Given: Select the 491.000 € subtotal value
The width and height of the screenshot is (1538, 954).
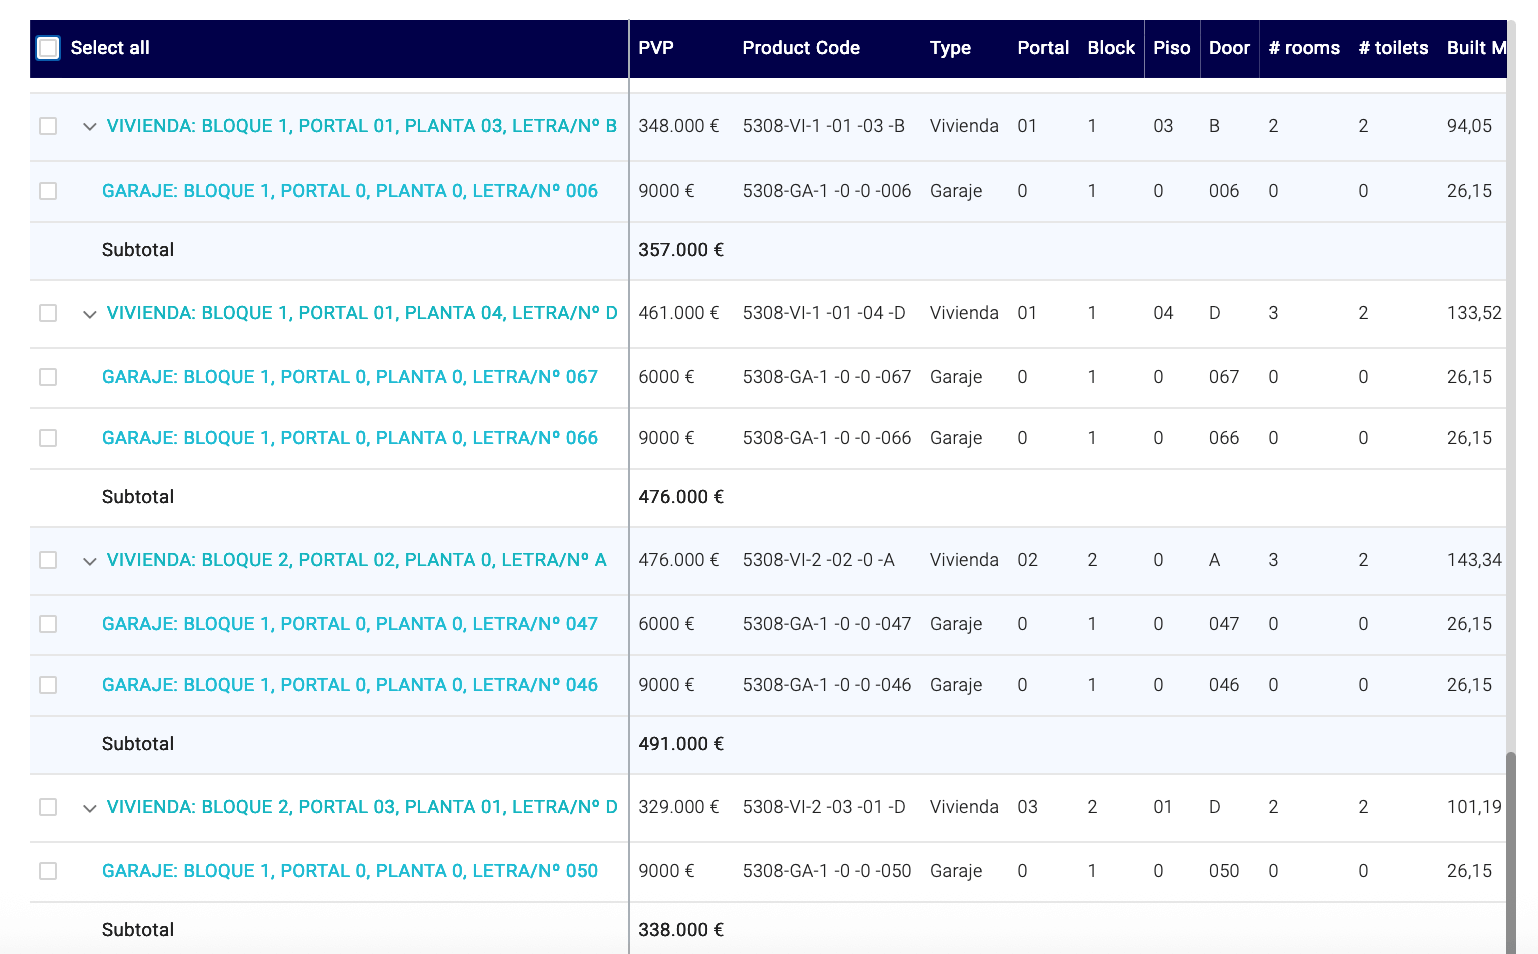Looking at the screenshot, I should [681, 744].
